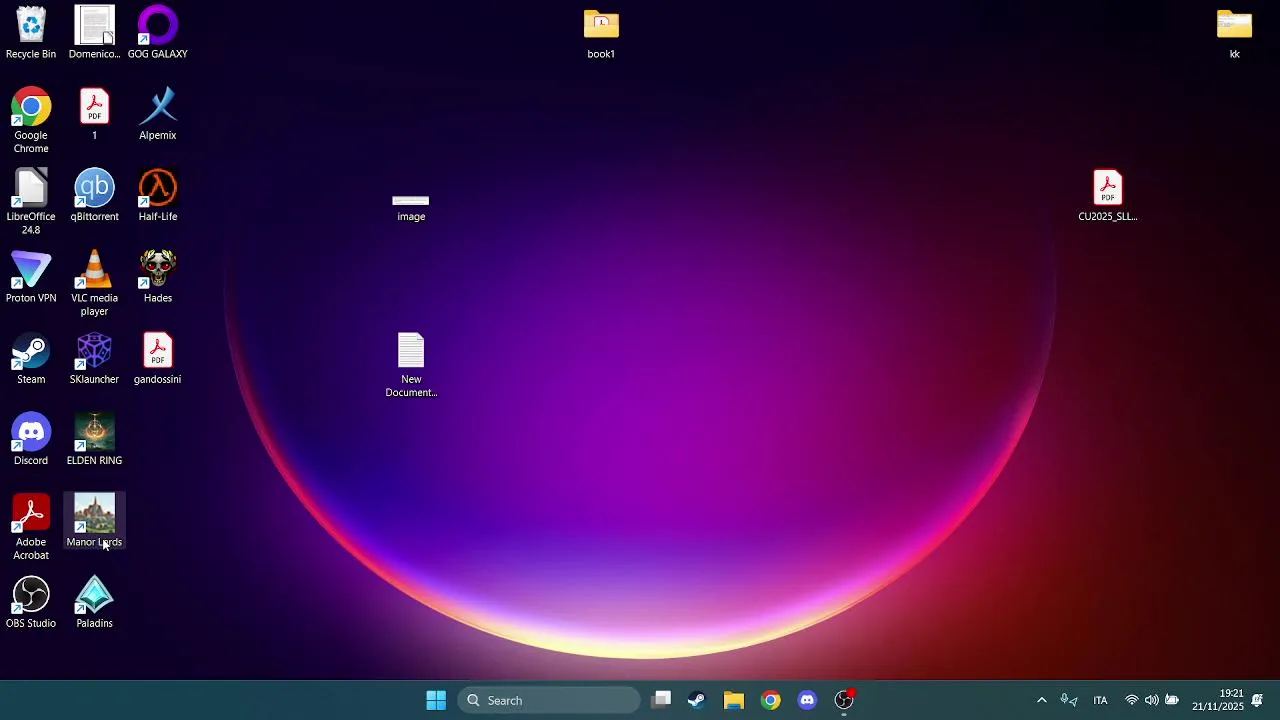This screenshot has width=1280, height=720.
Task: Select the Adobe Acrobat shortcut
Action: [31, 527]
